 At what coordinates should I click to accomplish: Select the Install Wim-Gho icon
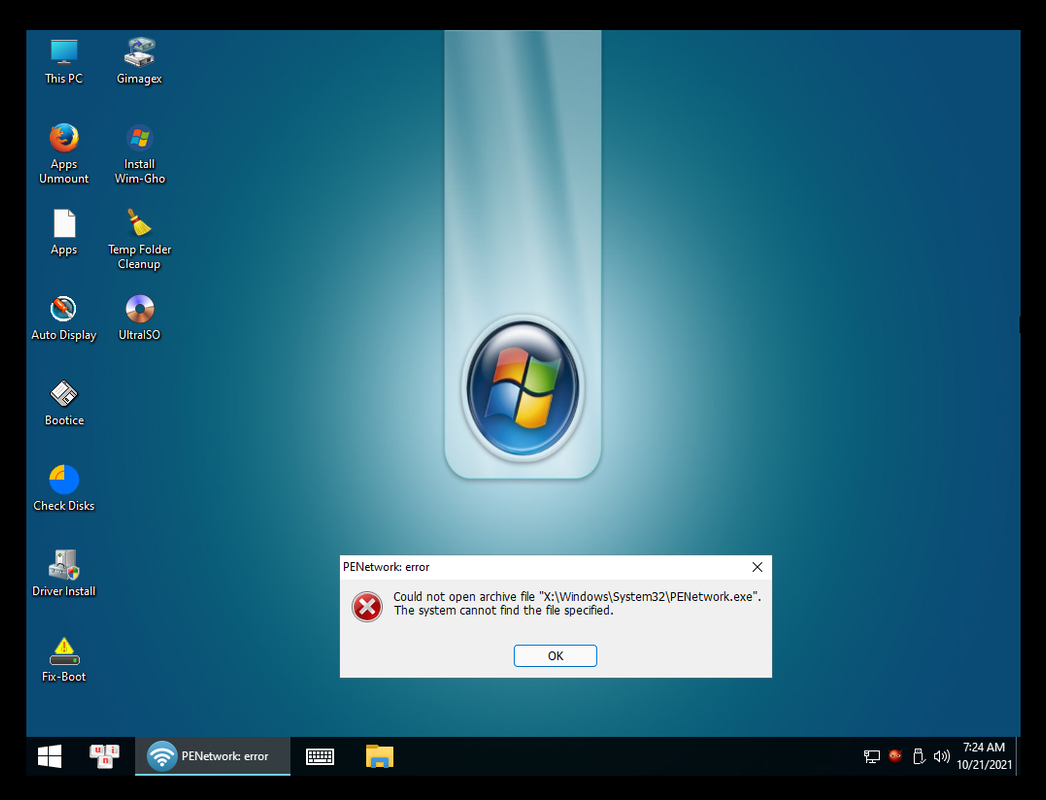(139, 153)
